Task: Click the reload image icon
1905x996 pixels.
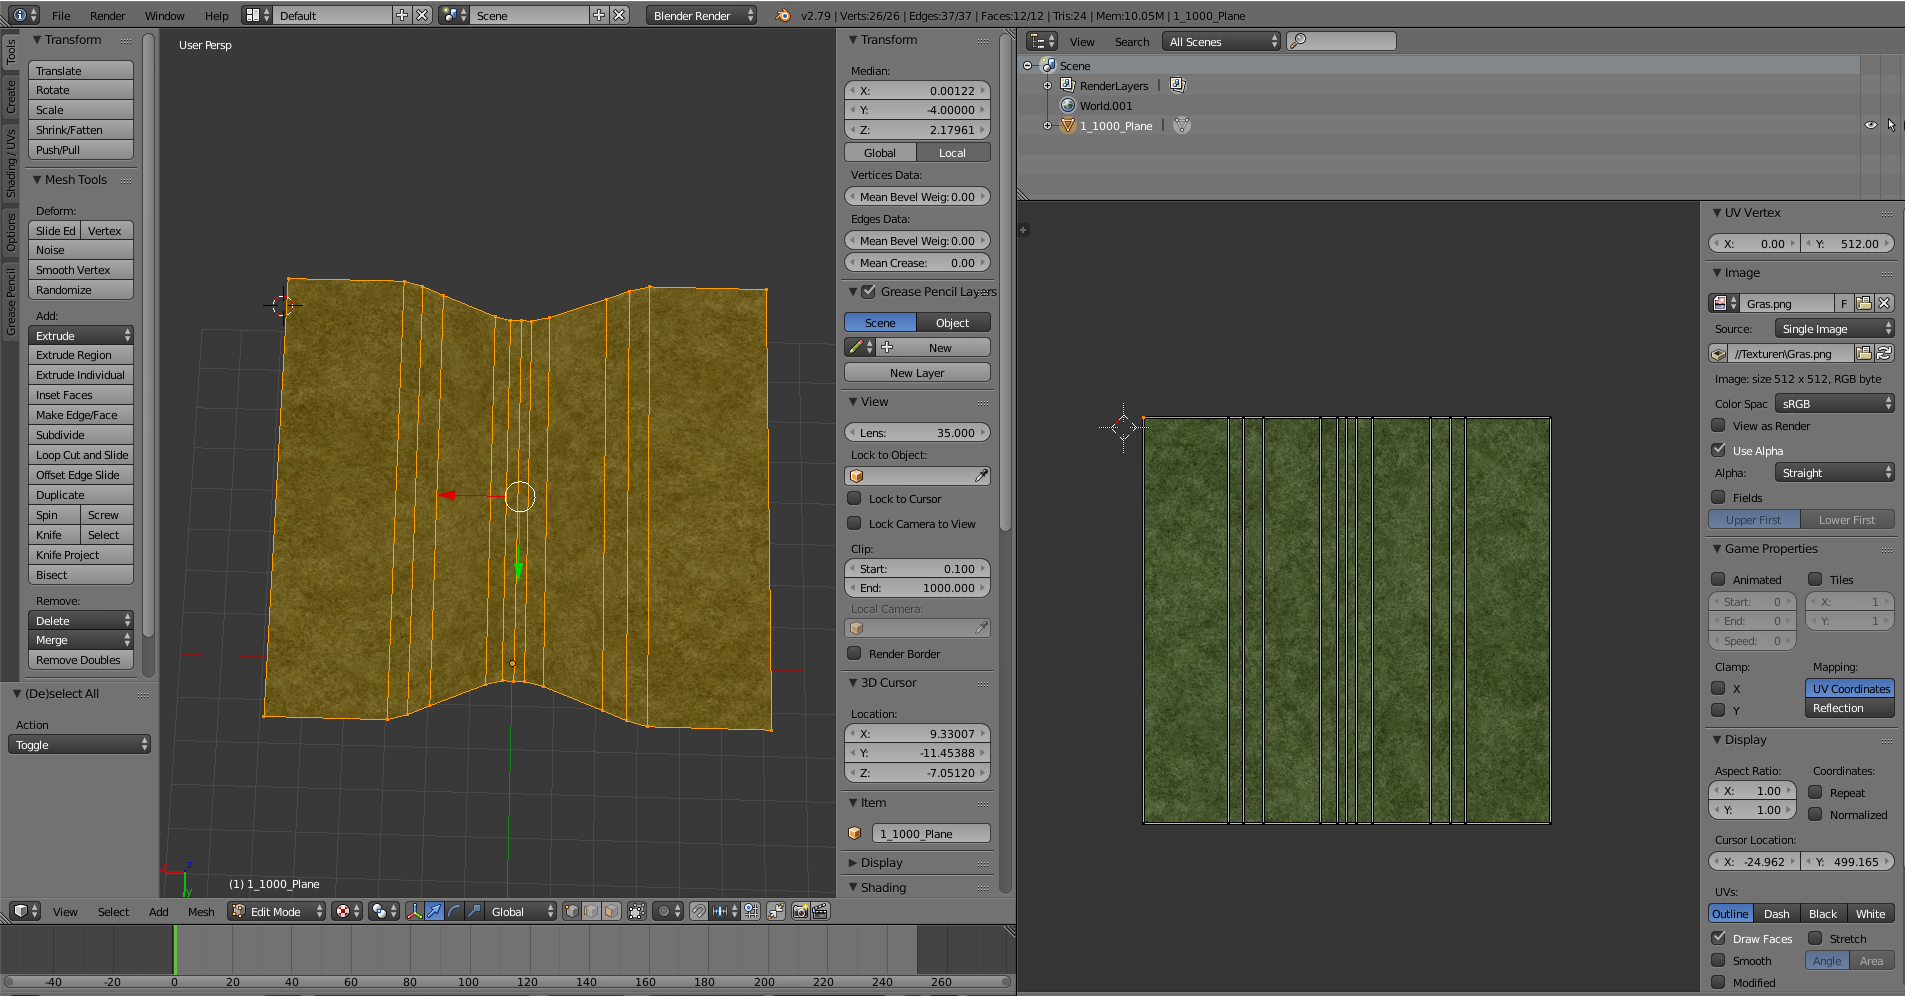Action: pyautogui.click(x=1884, y=353)
